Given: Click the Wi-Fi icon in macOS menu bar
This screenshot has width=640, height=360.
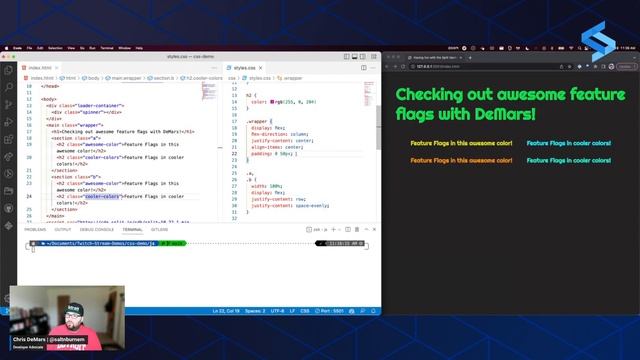Looking at the screenshot, I should 571,48.
